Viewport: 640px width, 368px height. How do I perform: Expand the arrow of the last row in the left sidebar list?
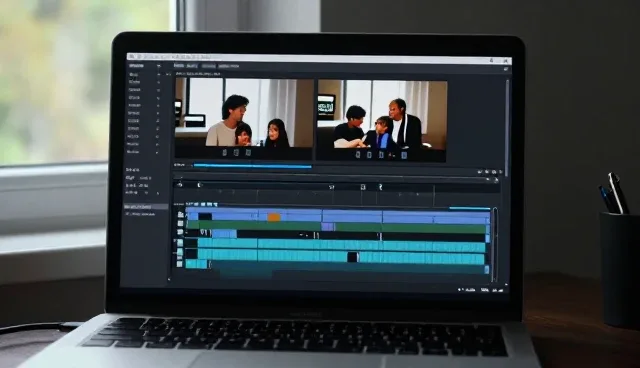point(157,152)
